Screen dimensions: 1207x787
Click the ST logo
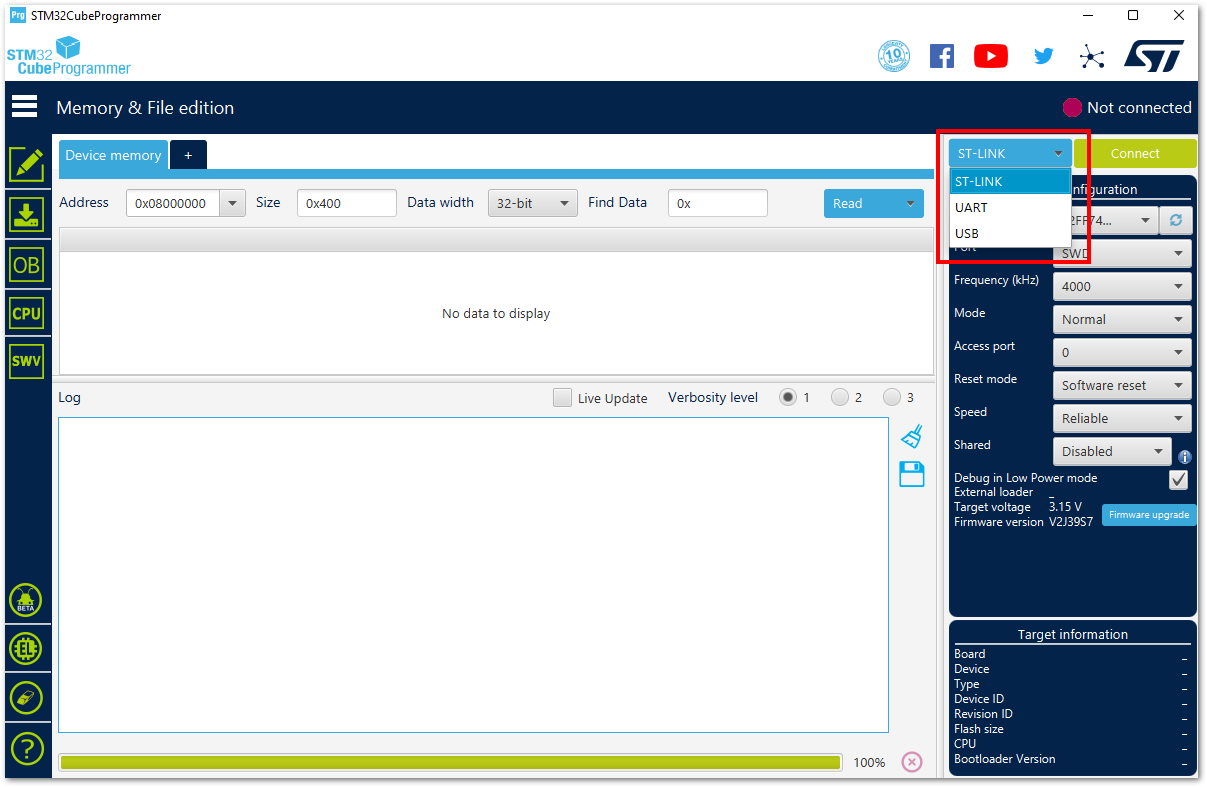[x=1154, y=56]
